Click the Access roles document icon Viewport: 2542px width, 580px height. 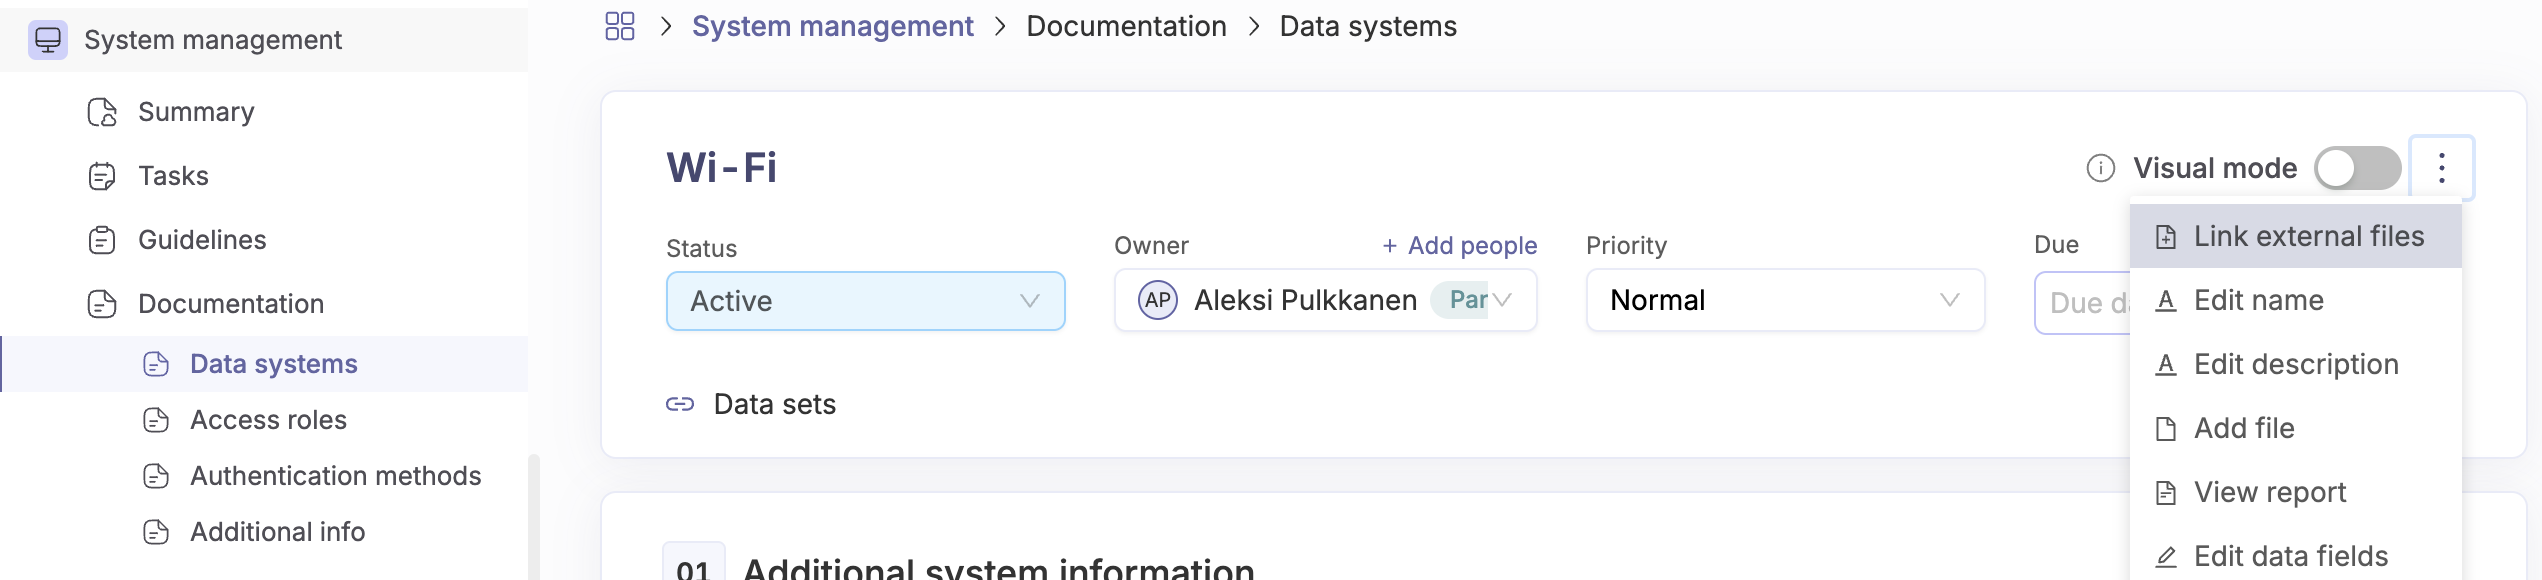tap(156, 420)
